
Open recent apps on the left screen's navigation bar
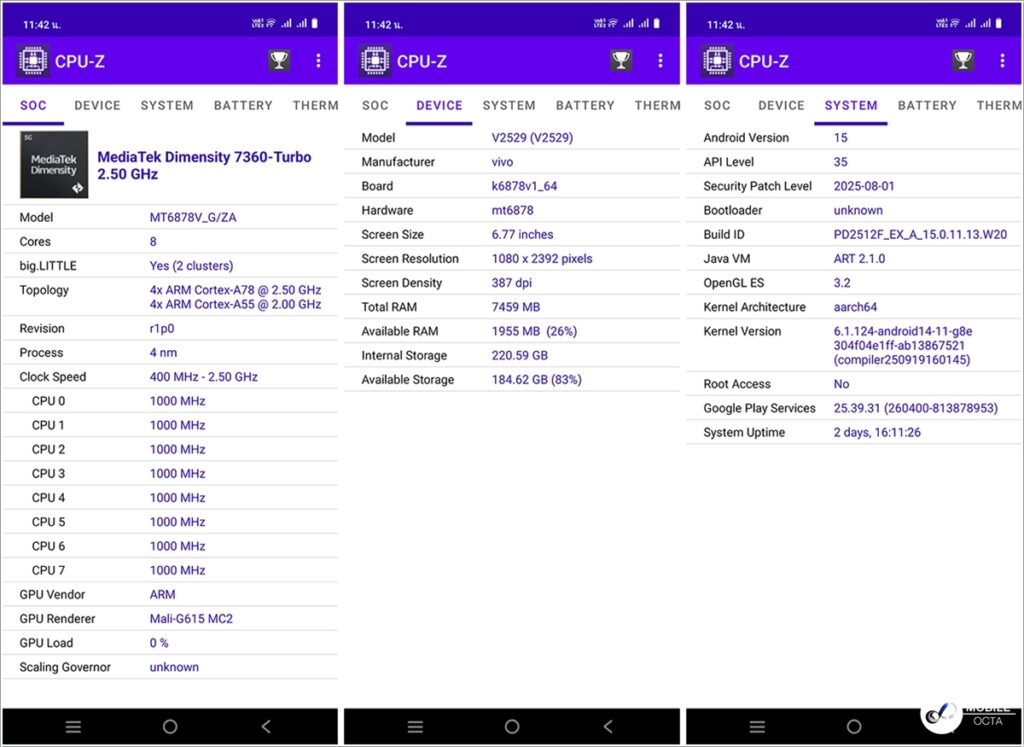coord(73,727)
